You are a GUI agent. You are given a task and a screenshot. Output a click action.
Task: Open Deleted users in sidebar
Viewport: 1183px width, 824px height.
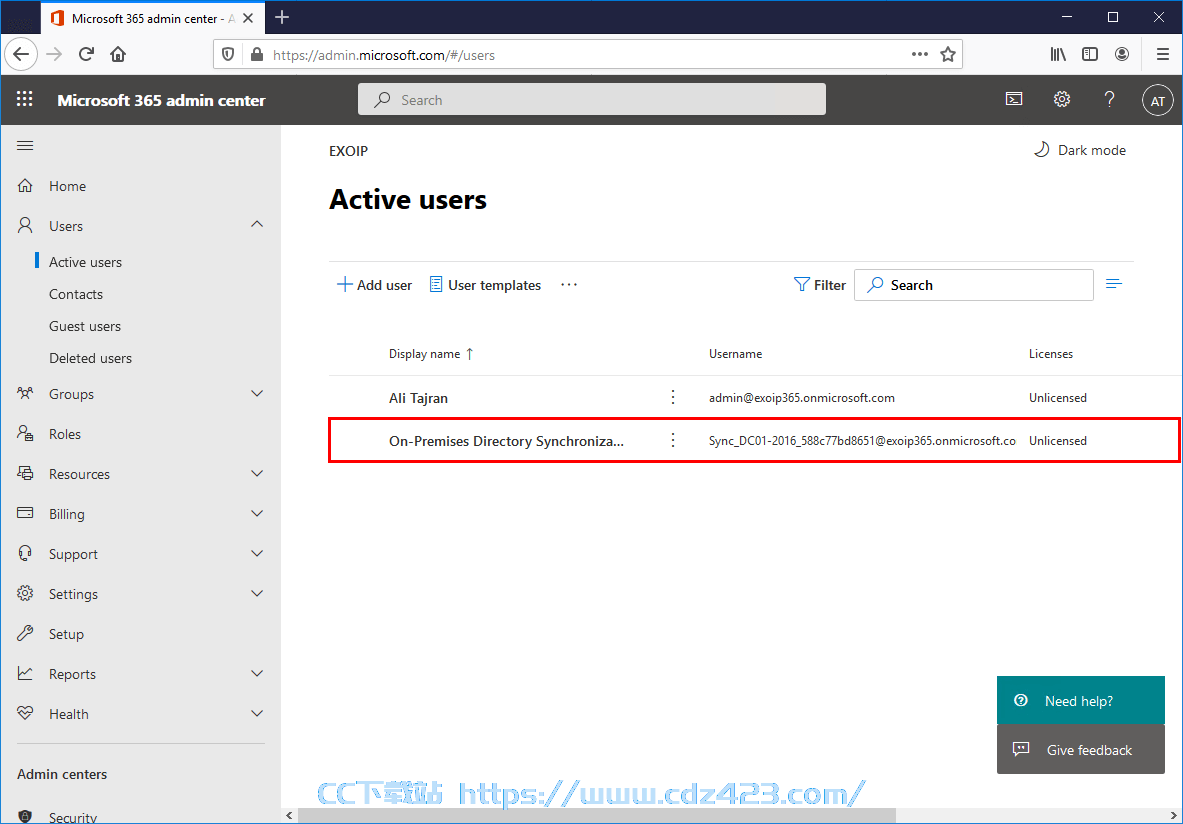(x=91, y=358)
